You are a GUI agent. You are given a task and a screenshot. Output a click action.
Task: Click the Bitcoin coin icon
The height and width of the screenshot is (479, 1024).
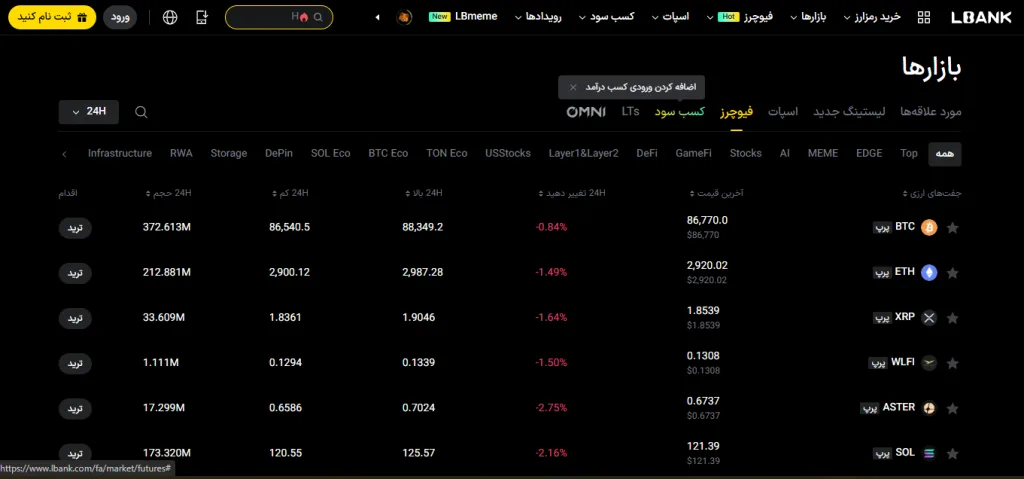click(x=929, y=228)
